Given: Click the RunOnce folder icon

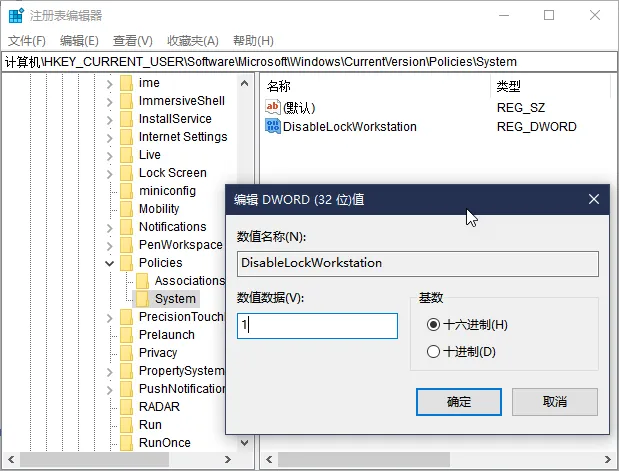Looking at the screenshot, I should coord(126,443).
